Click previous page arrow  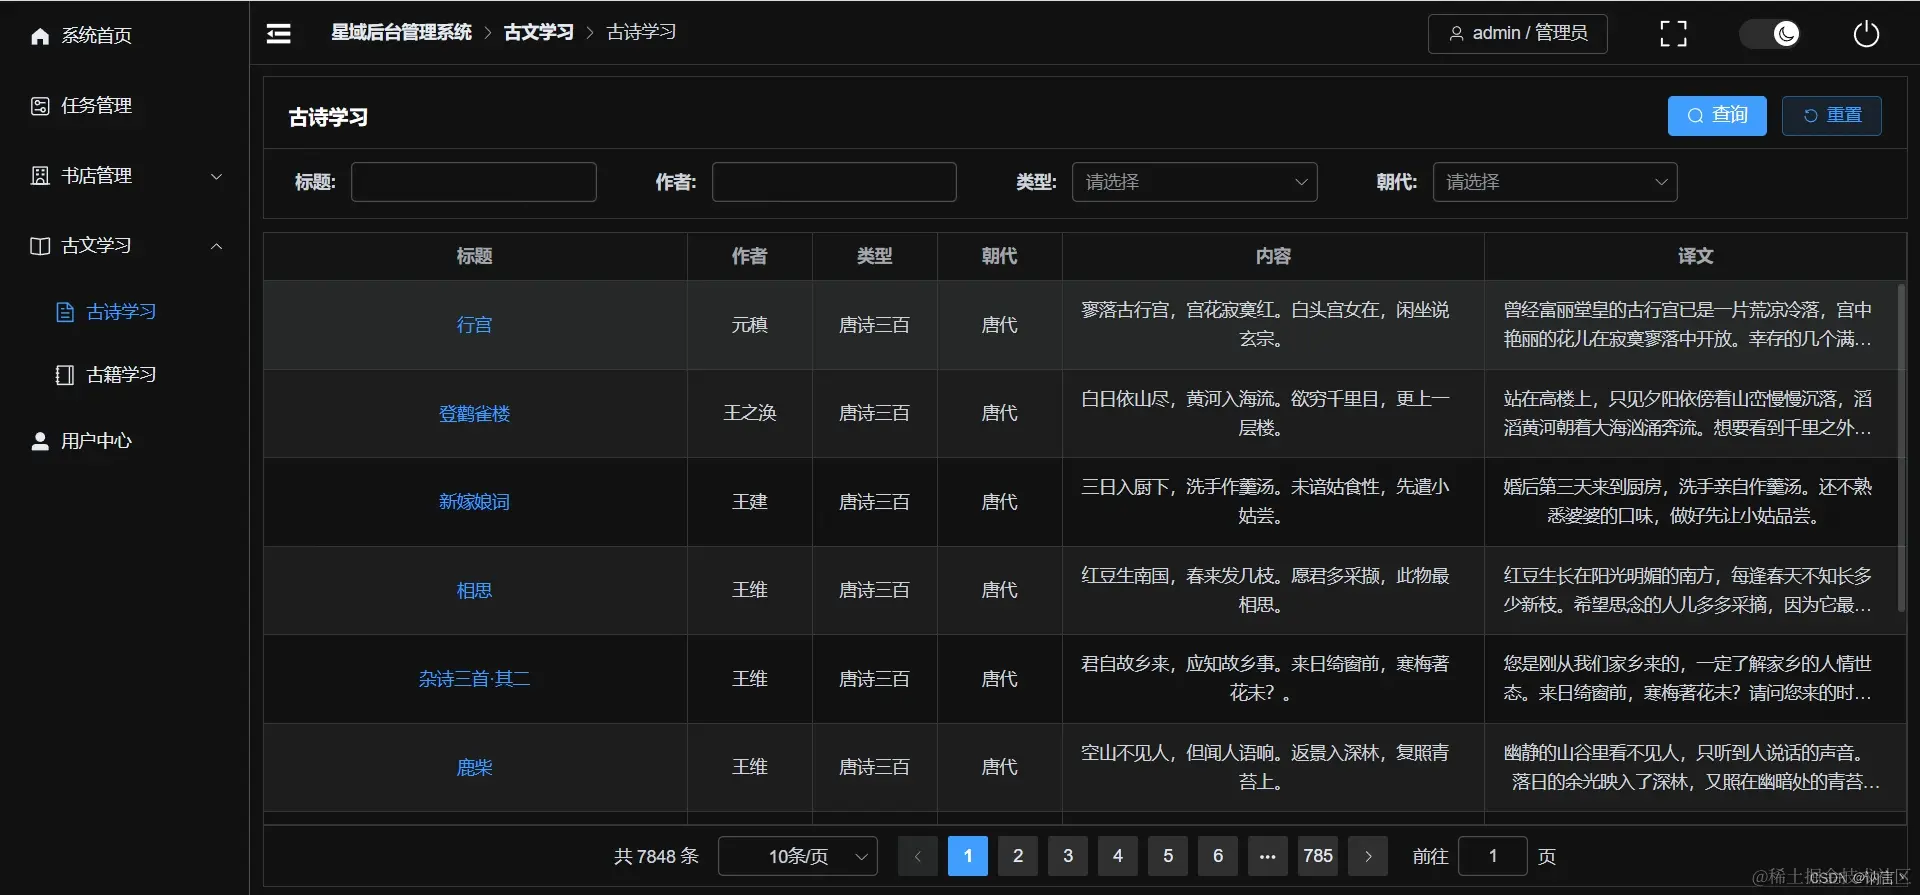[x=917, y=856]
